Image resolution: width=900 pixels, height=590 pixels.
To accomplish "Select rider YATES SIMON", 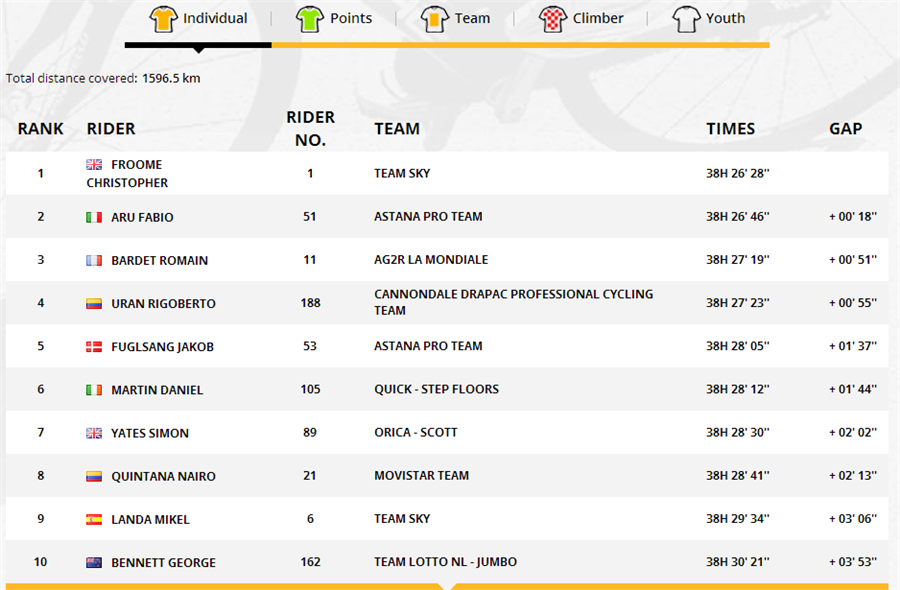I will coord(150,433).
